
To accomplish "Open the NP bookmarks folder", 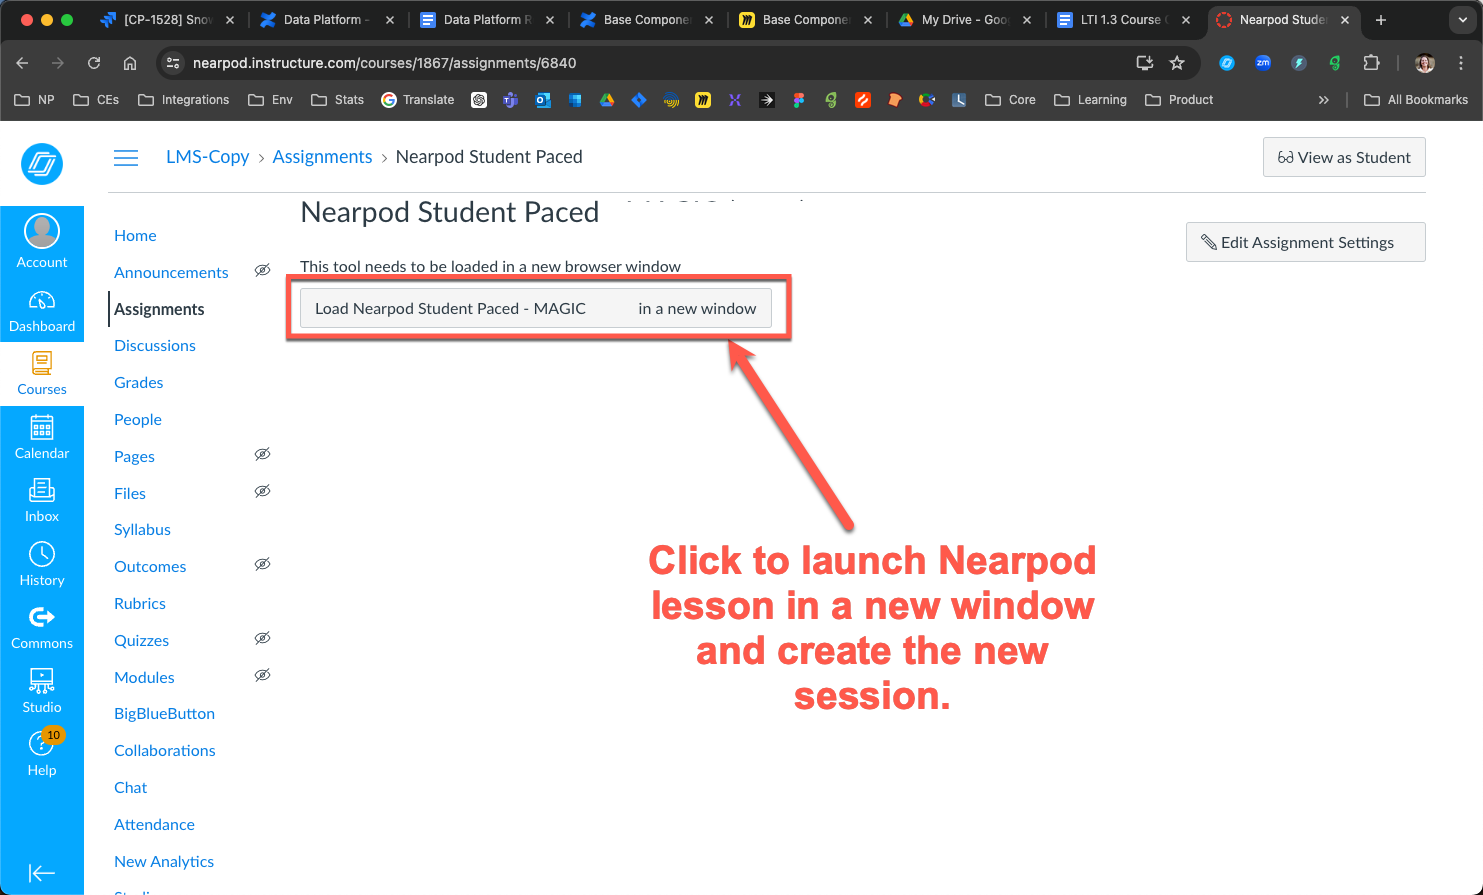I will click(x=35, y=100).
